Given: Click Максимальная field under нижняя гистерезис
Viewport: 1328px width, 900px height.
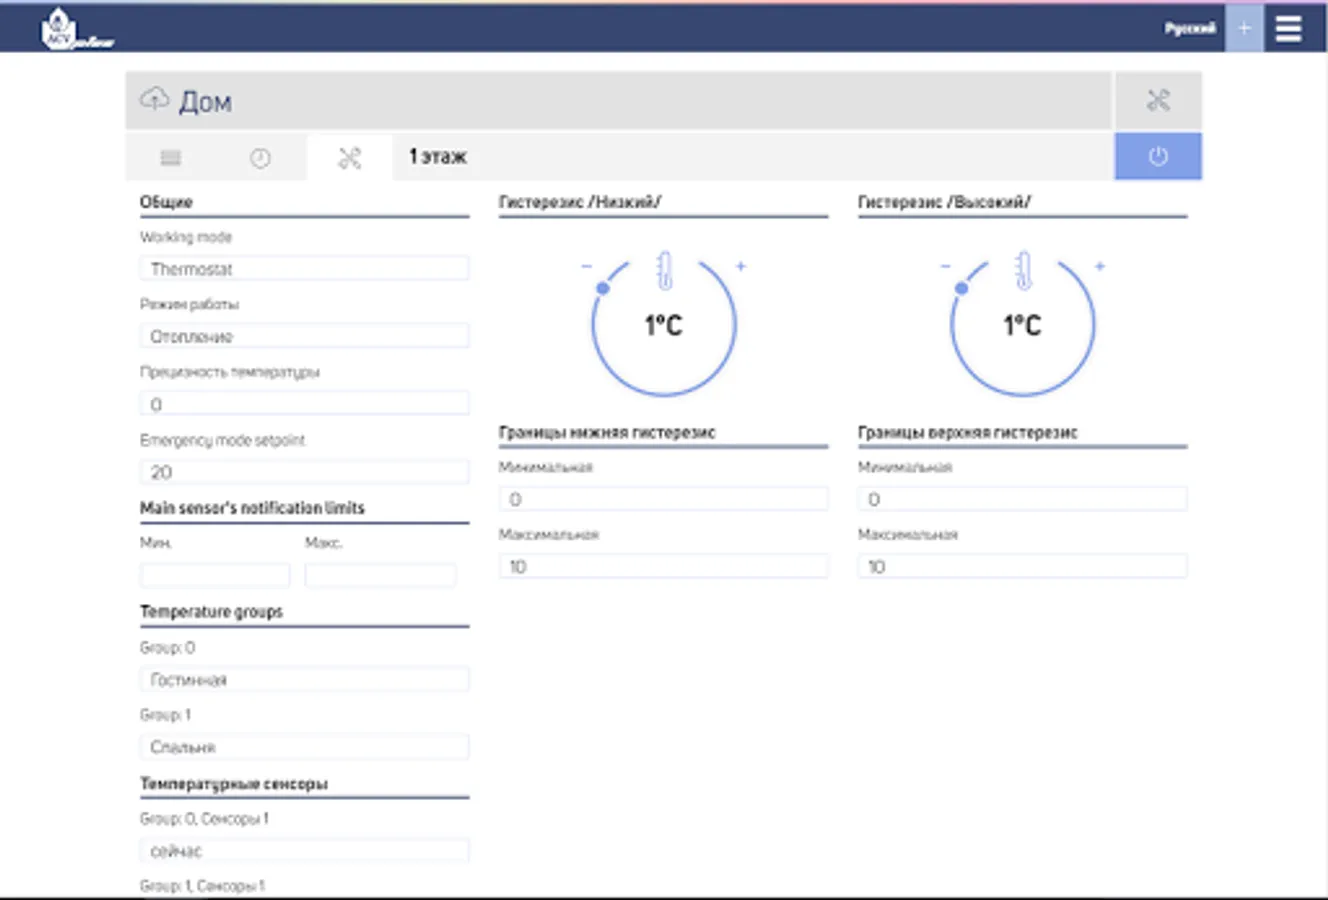Looking at the screenshot, I should [x=663, y=567].
